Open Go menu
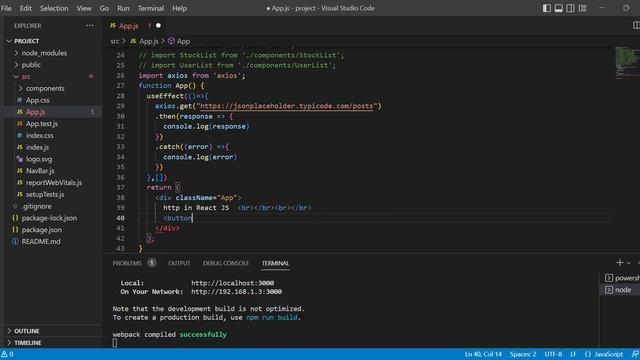This screenshot has height=360, width=640. [x=104, y=8]
